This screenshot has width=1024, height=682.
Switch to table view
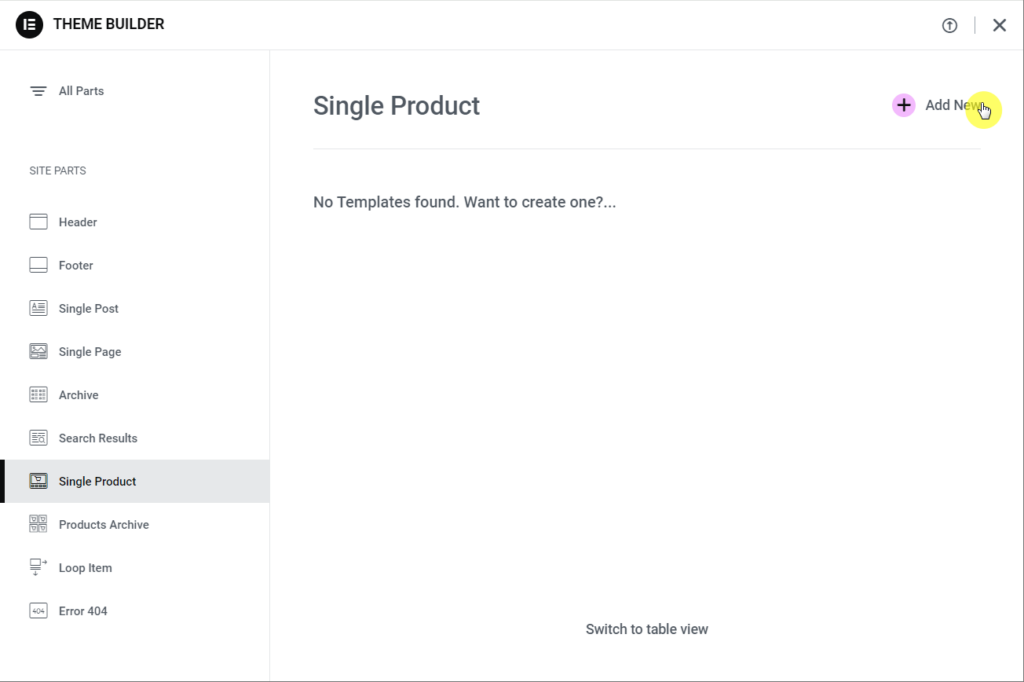[647, 629]
